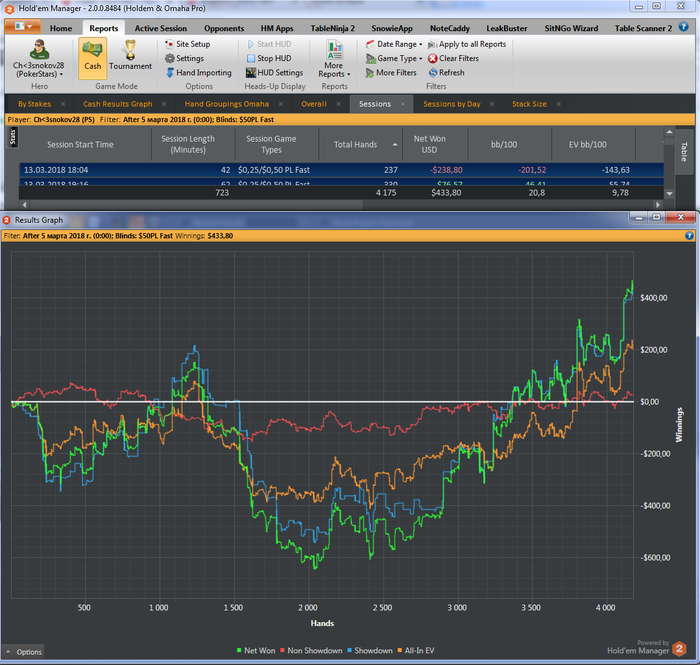Open the vertical Table side panel
The height and width of the screenshot is (665, 700).
pos(683,152)
